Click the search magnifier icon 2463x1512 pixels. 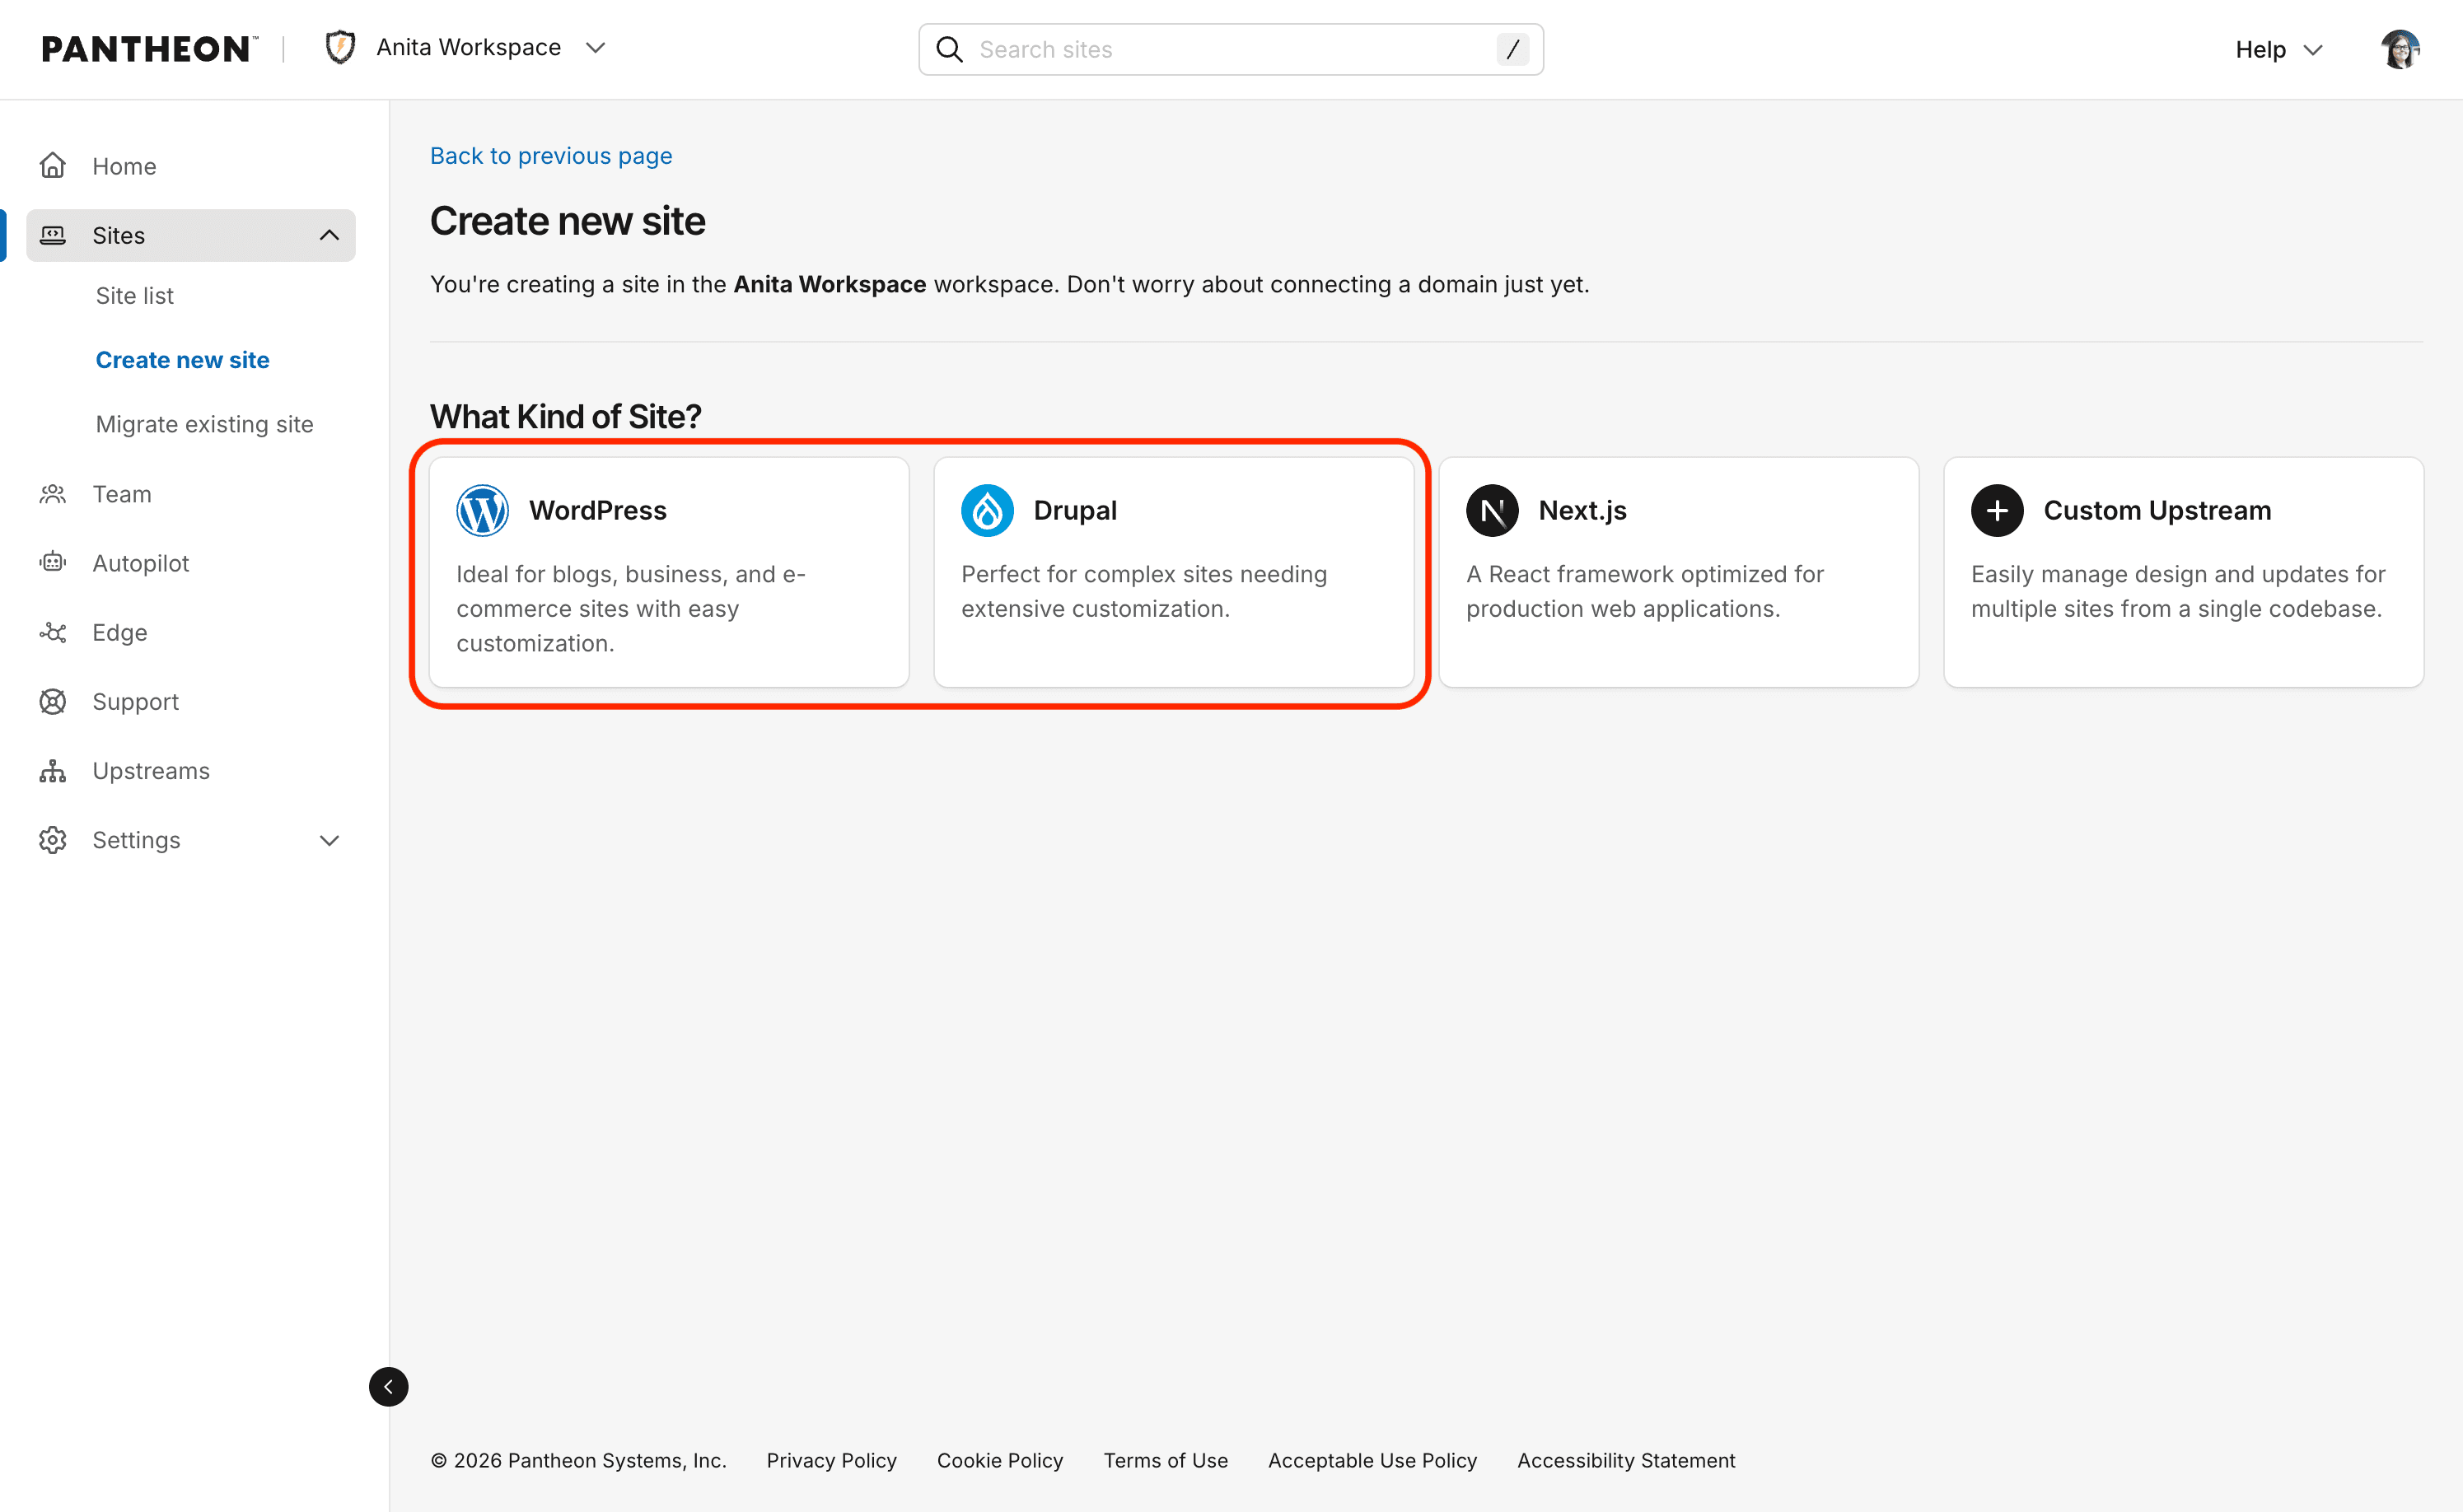(949, 49)
